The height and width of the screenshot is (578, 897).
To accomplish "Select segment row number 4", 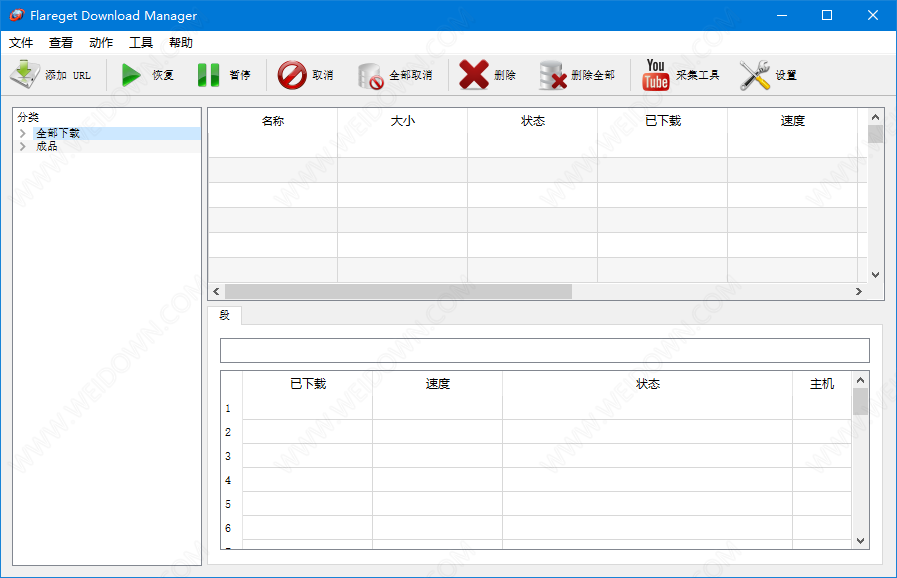I will (x=228, y=480).
